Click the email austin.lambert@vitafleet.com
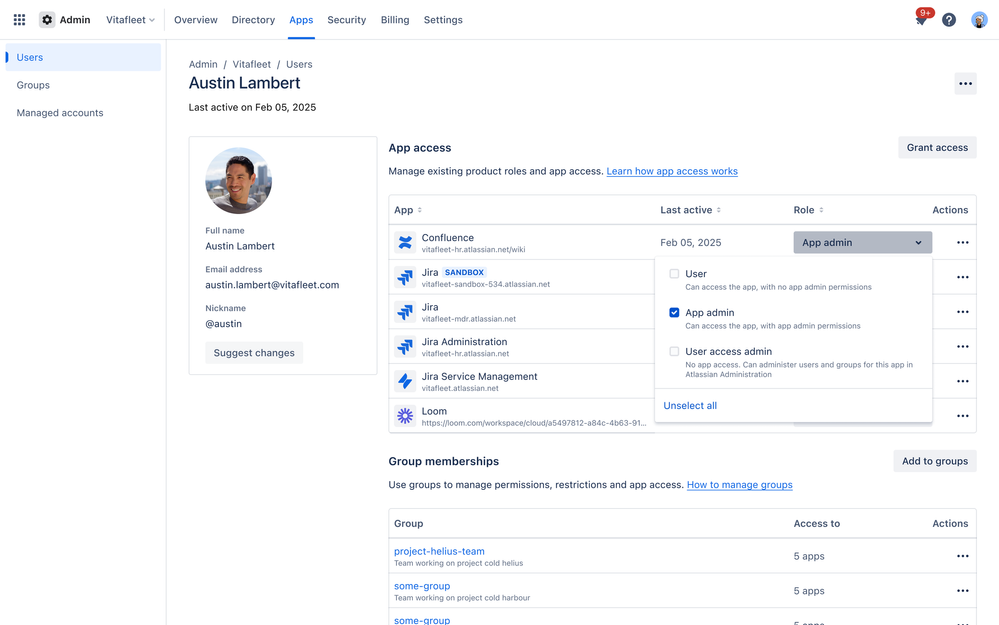Viewport: 999px width, 625px height. pos(272,285)
